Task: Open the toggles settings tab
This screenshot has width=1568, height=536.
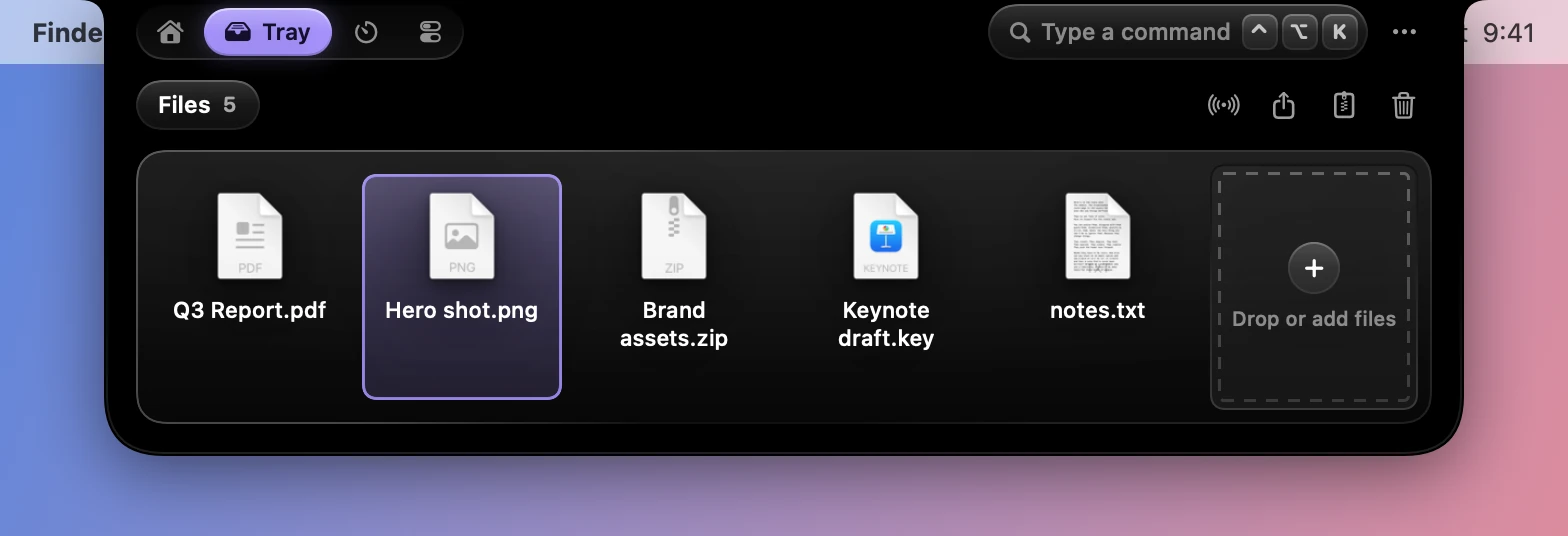Action: [430, 32]
